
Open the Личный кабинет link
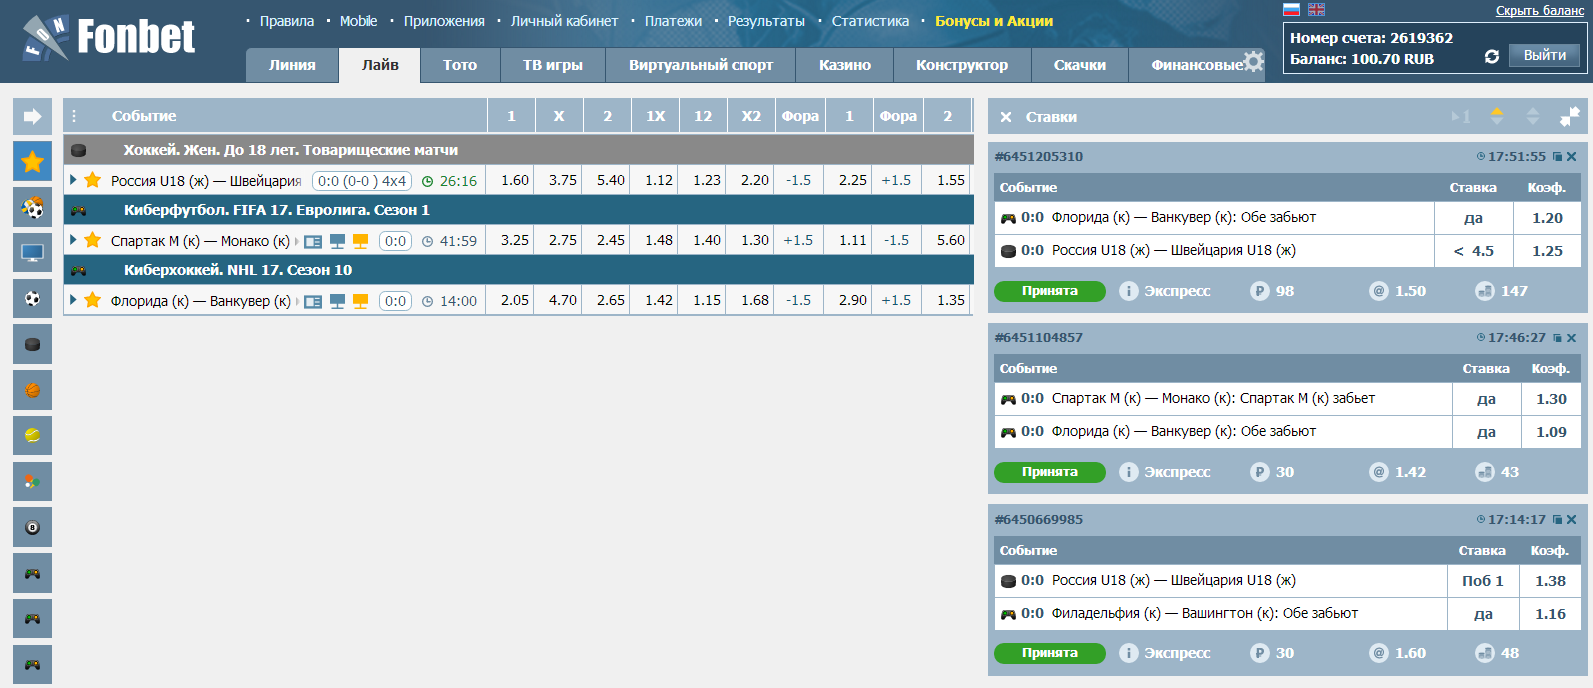pos(564,21)
